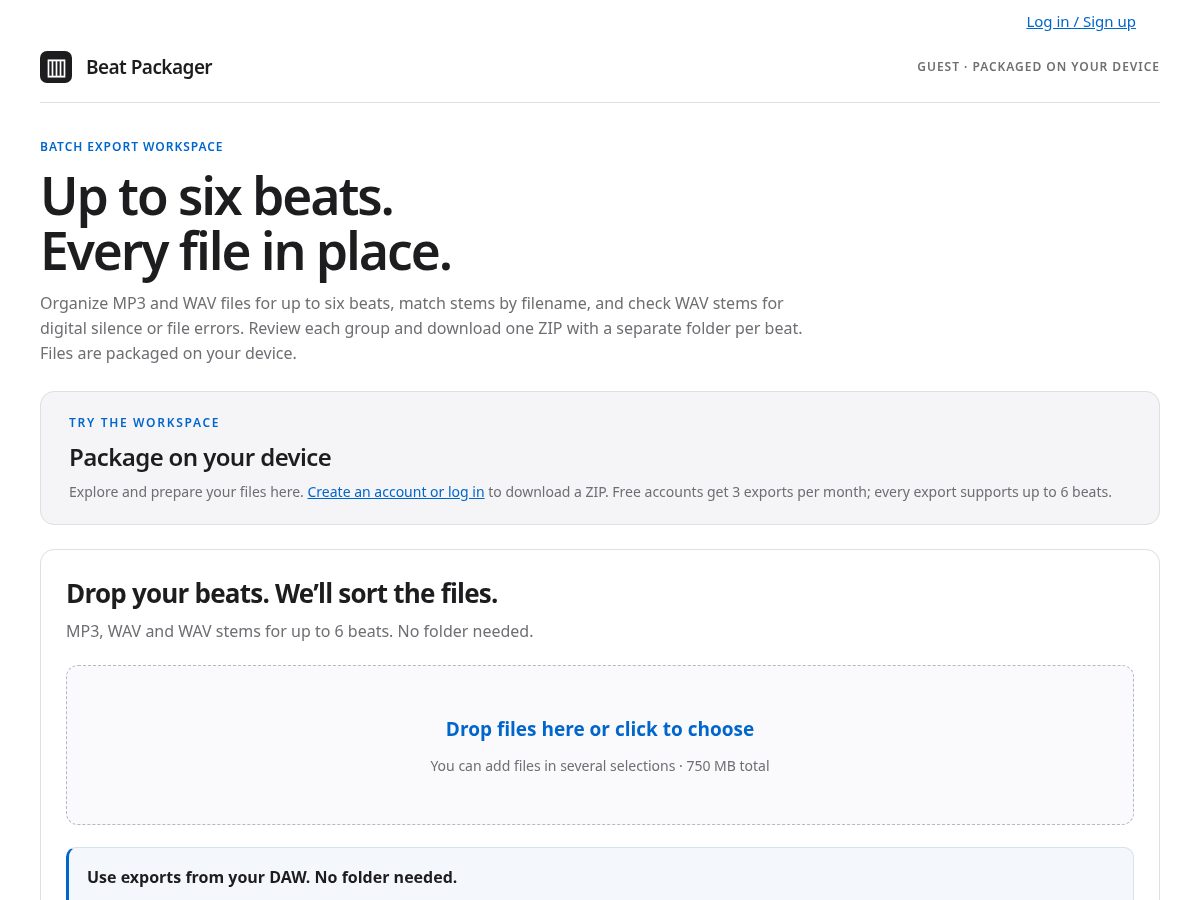
Task: Click the 'Guest · Packaged on your device' status text
Action: [x=1038, y=67]
